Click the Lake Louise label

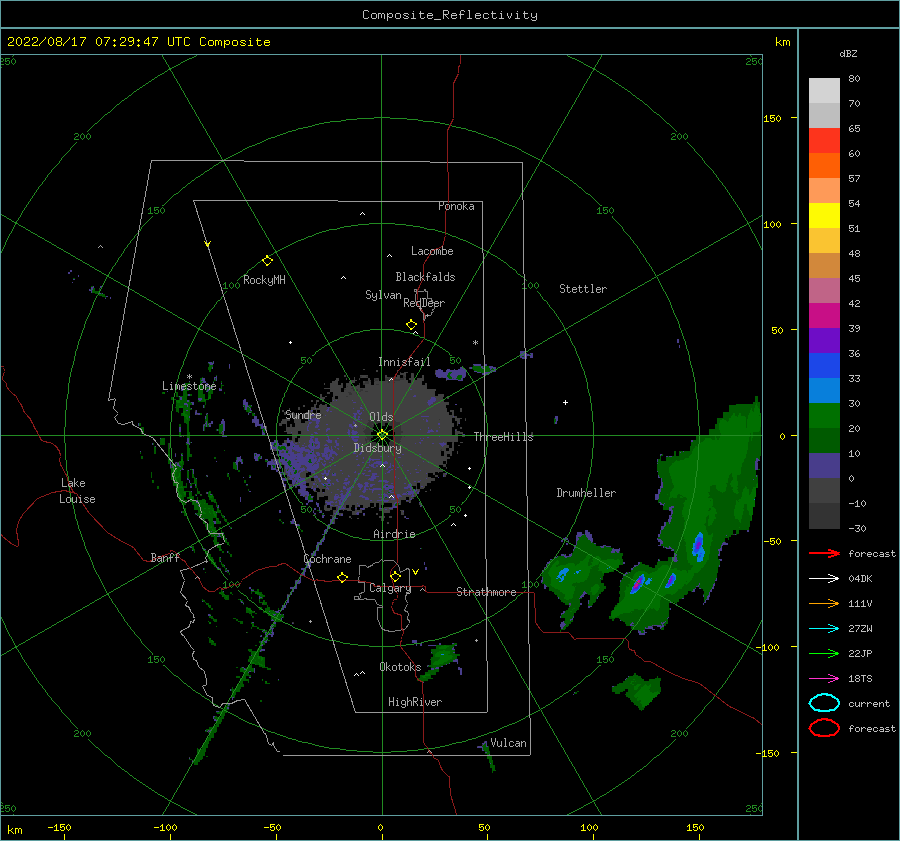point(77,491)
